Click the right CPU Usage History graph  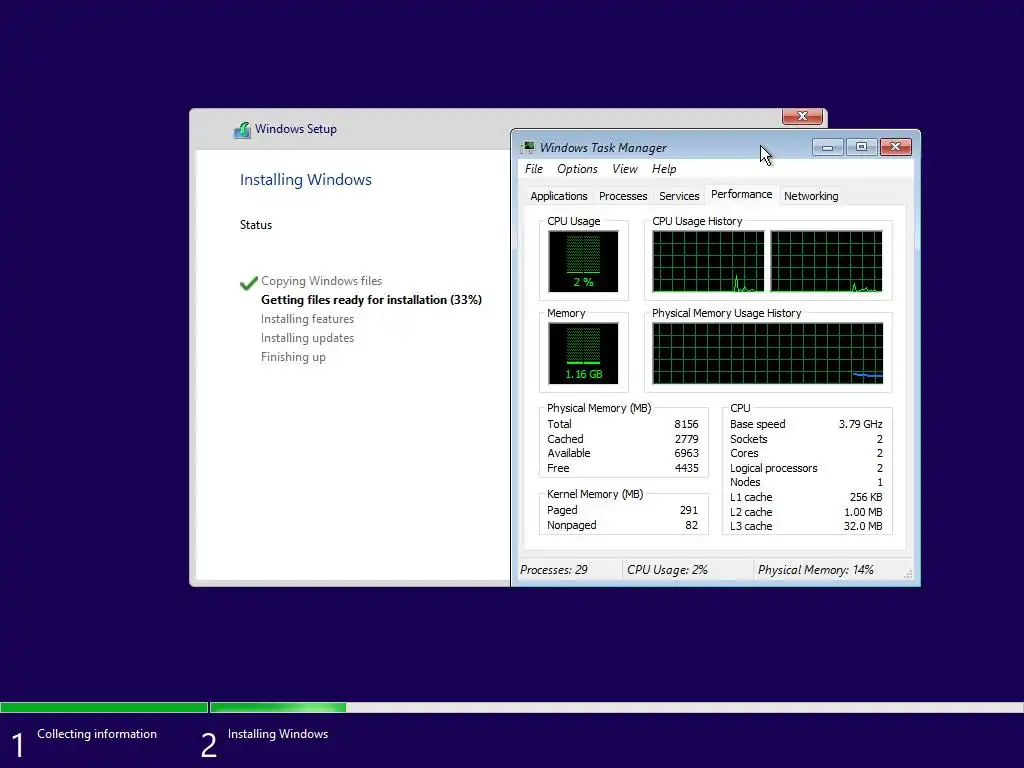tap(826, 261)
